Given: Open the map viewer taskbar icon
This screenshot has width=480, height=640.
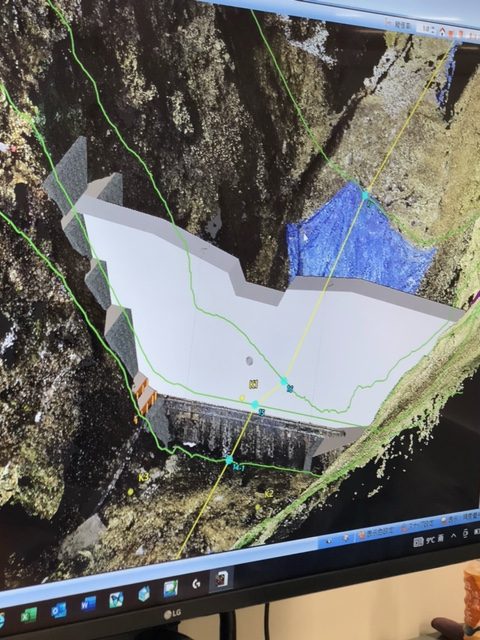Looking at the screenshot, I should 171,589.
